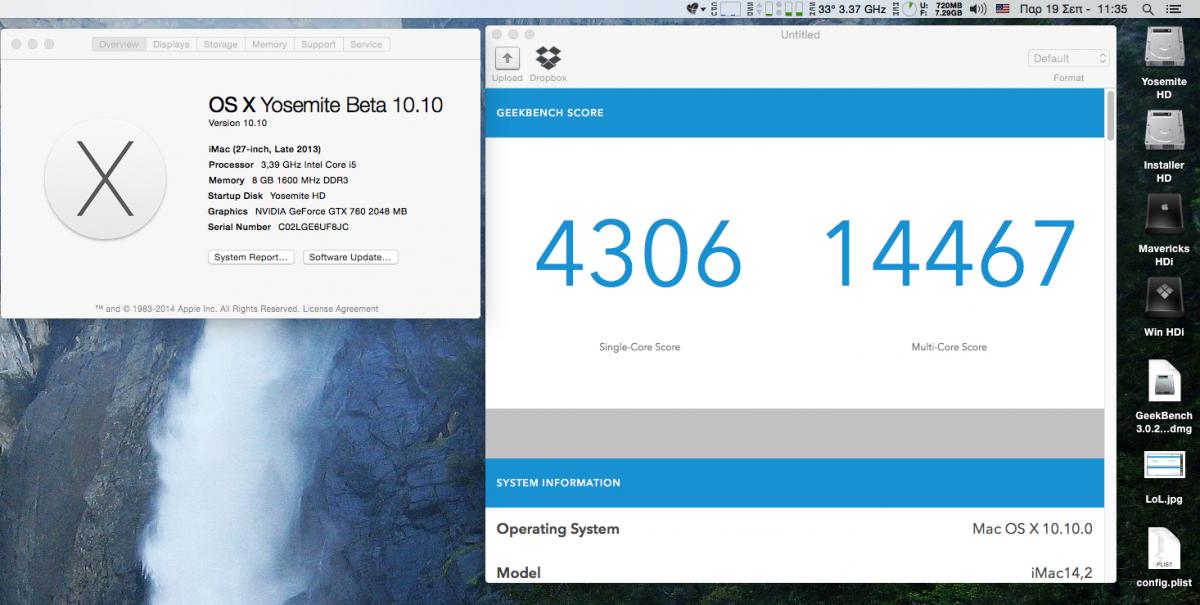1200x605 pixels.
Task: Click the memory usage 720MB indicator
Action: [x=941, y=9]
